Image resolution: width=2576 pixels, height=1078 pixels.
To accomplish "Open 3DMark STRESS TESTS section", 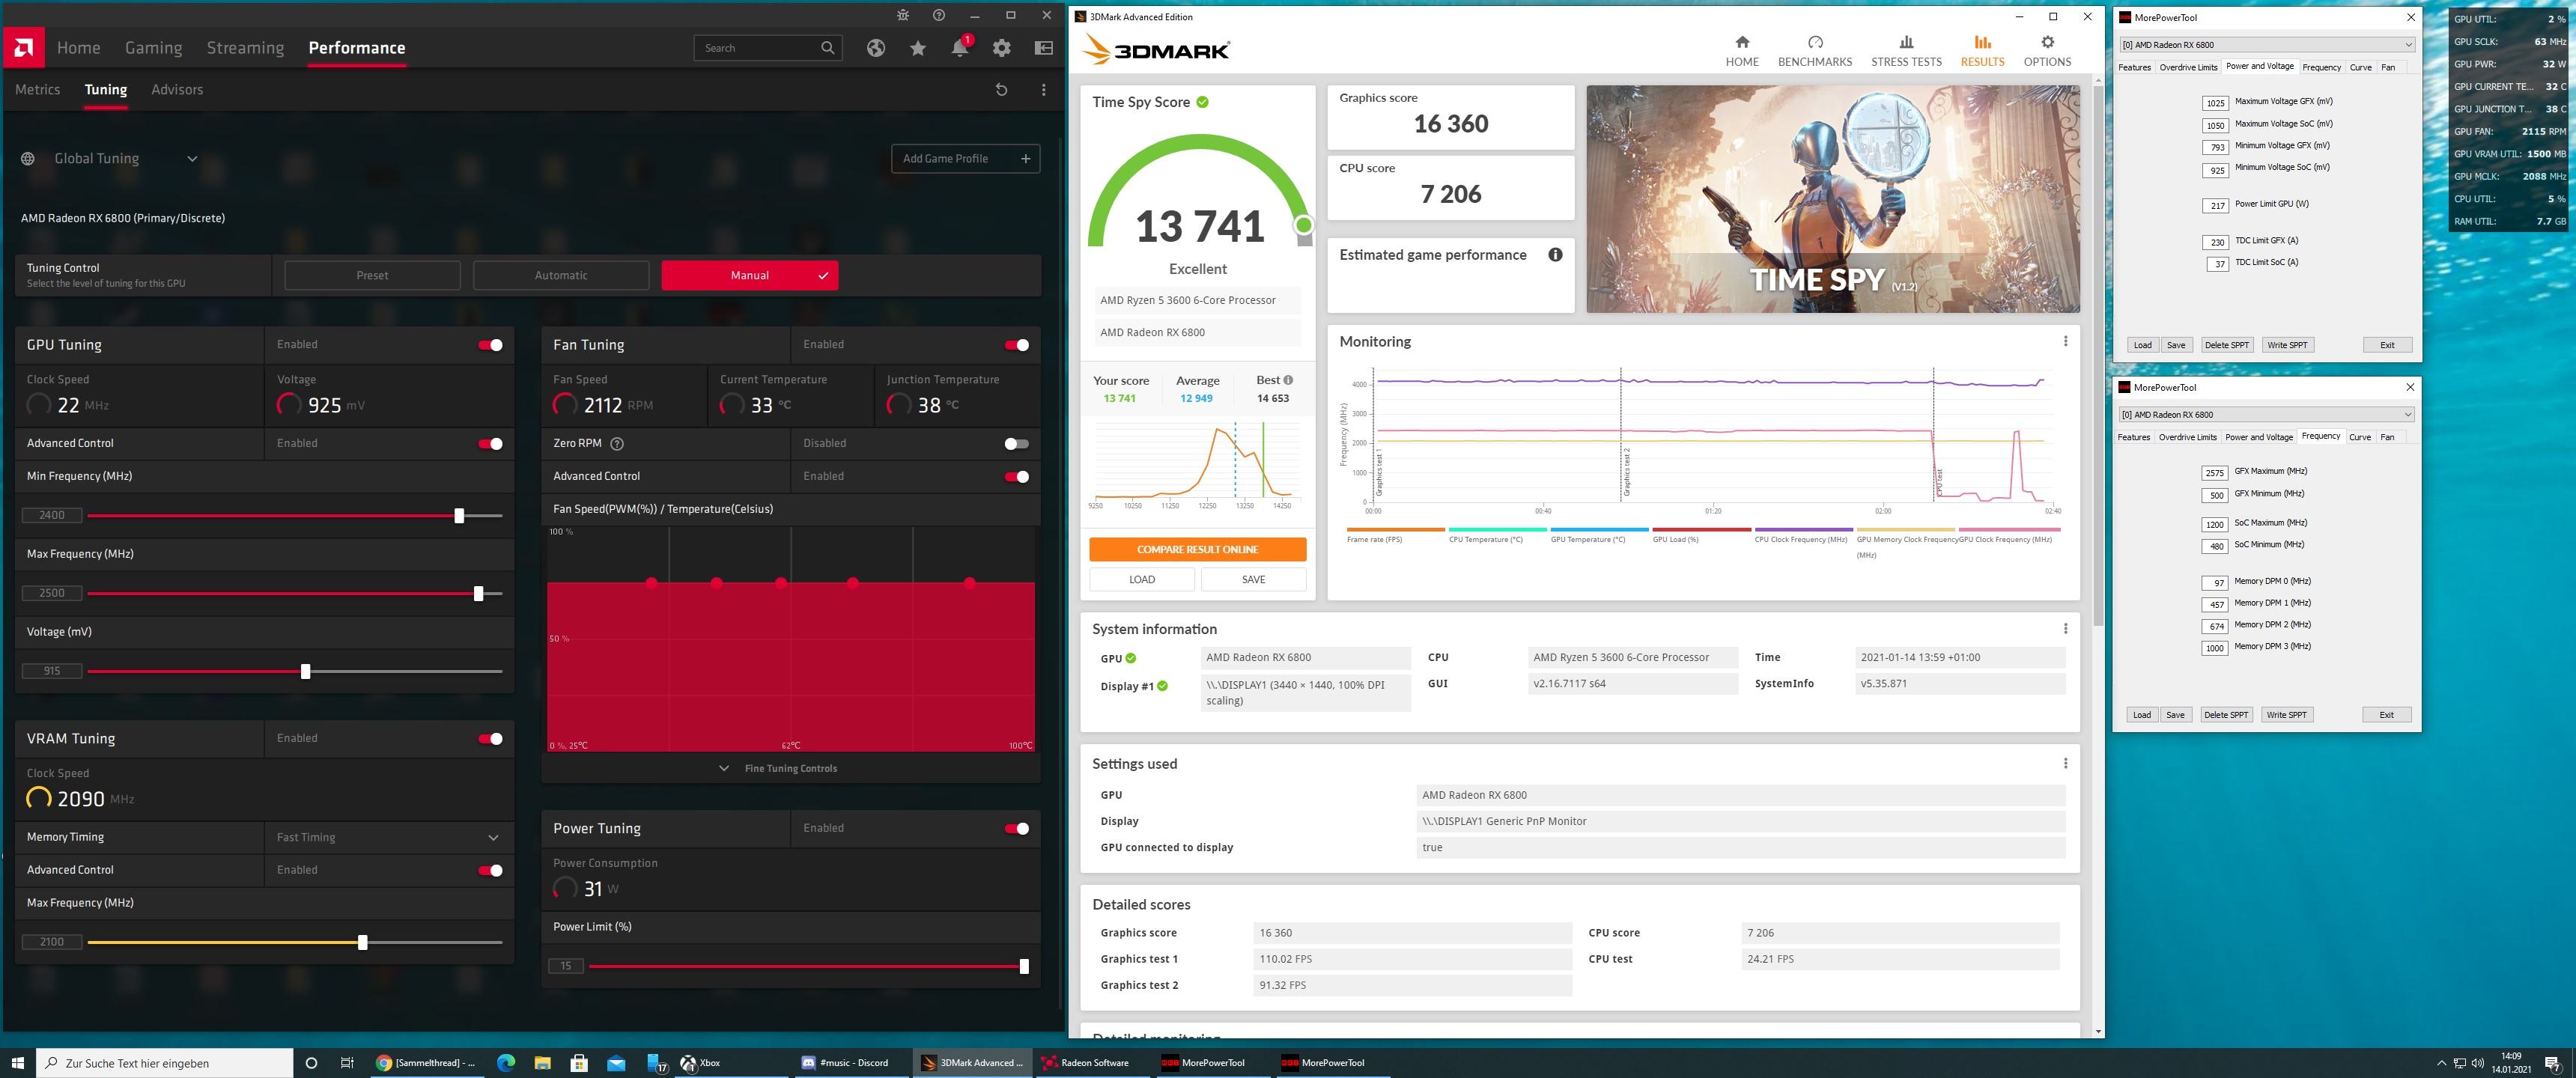I will click(1906, 51).
